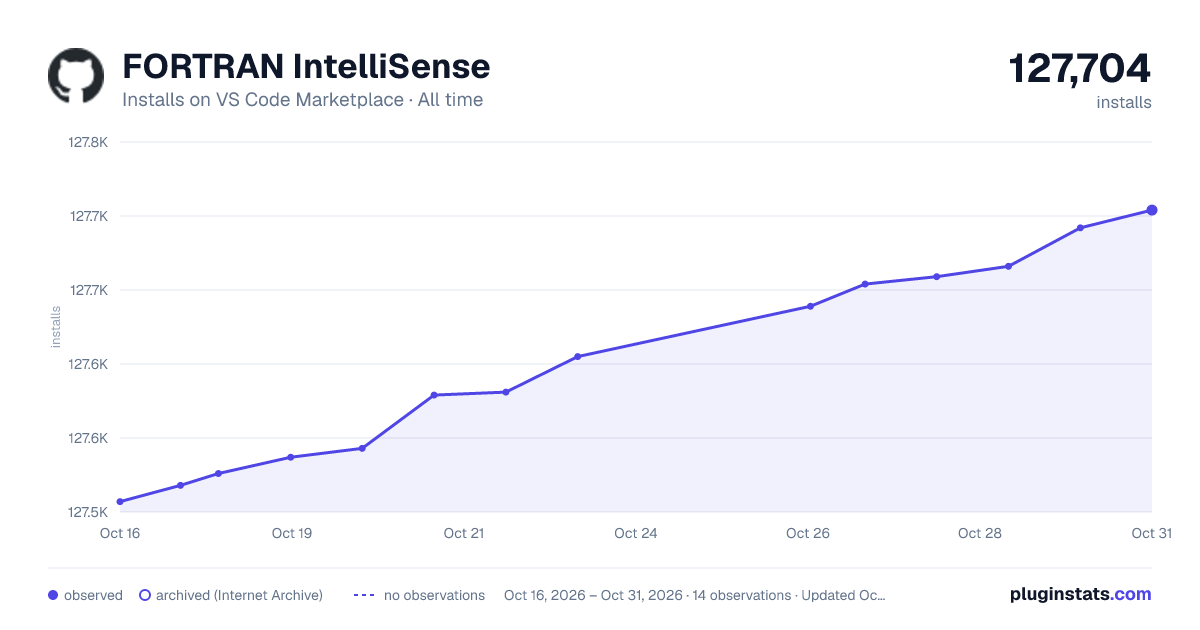The height and width of the screenshot is (630, 1200).
Task: Click the subtitle 'Installs on VS Code Marketplace · All time'
Action: [x=302, y=100]
